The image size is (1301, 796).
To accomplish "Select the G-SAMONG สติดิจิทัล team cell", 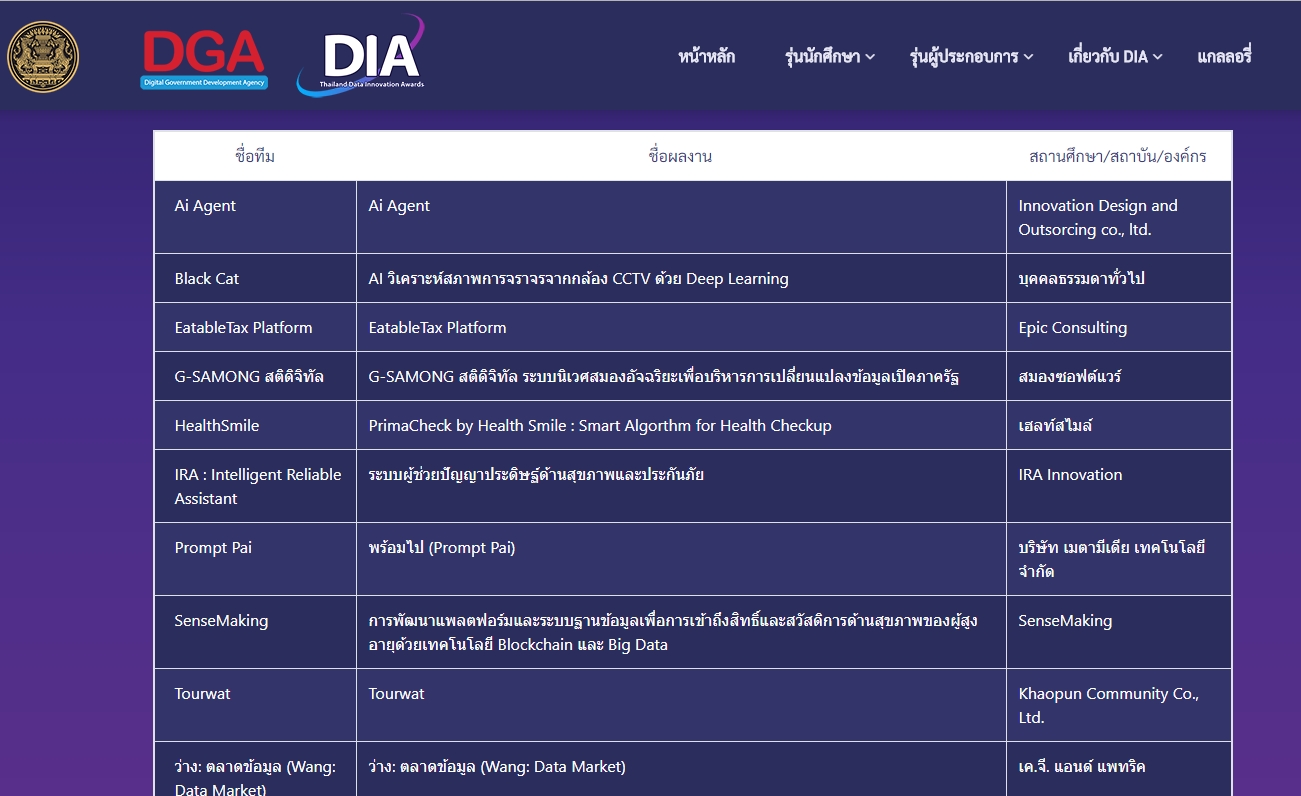I will click(x=255, y=376).
